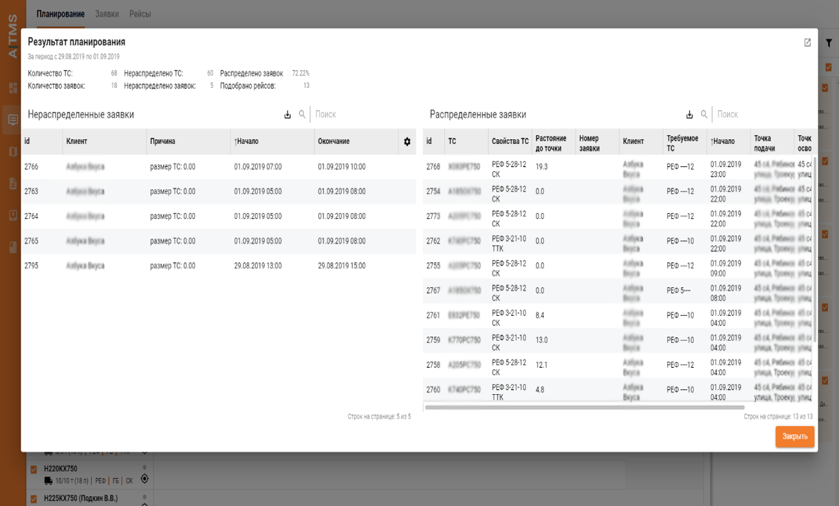Switch to the Заявки tab
The height and width of the screenshot is (506, 839).
(107, 14)
